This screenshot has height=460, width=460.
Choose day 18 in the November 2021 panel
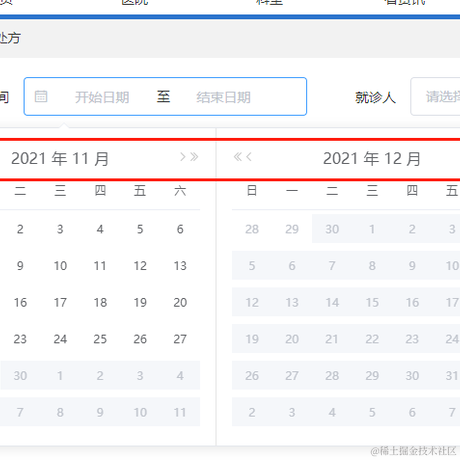pos(100,303)
